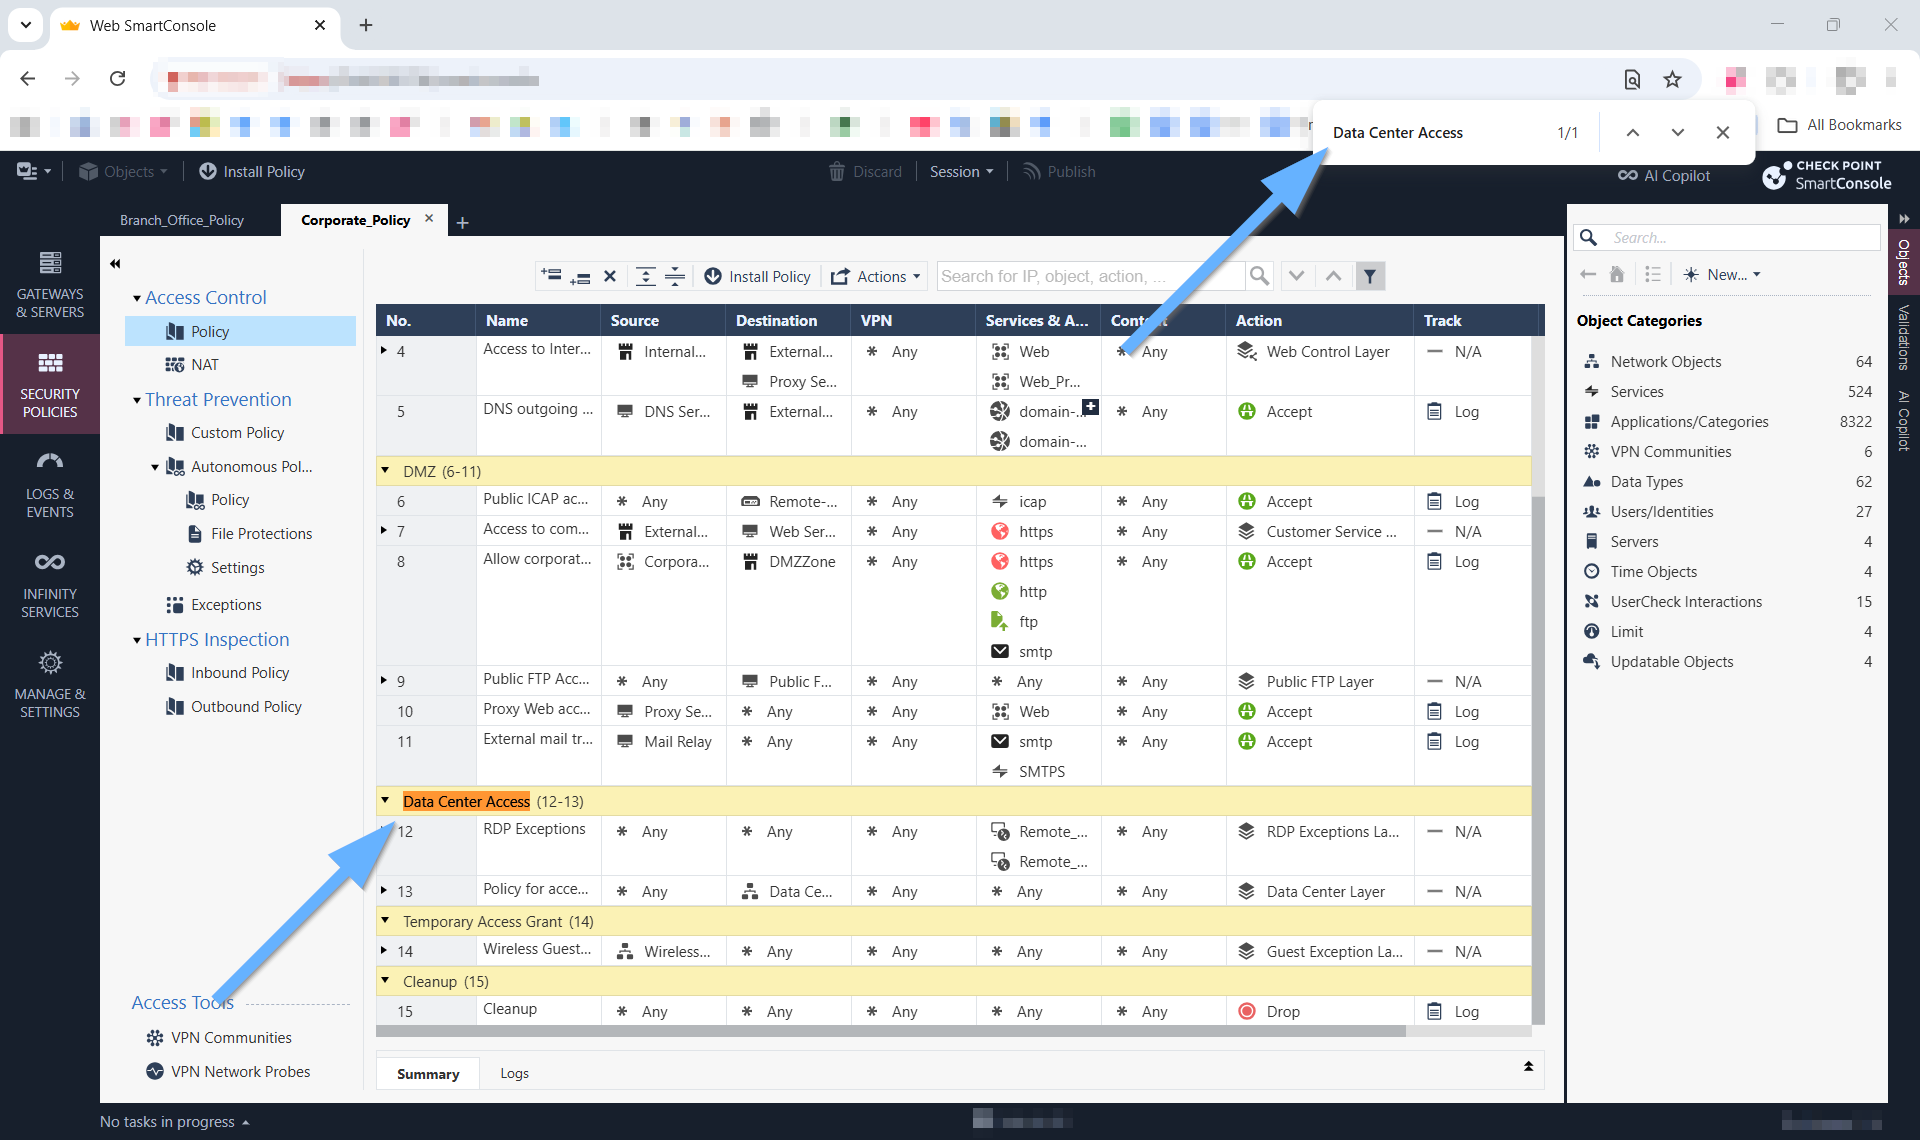
Task: Click the filter funnel icon in rule toolbar
Action: coord(1370,276)
